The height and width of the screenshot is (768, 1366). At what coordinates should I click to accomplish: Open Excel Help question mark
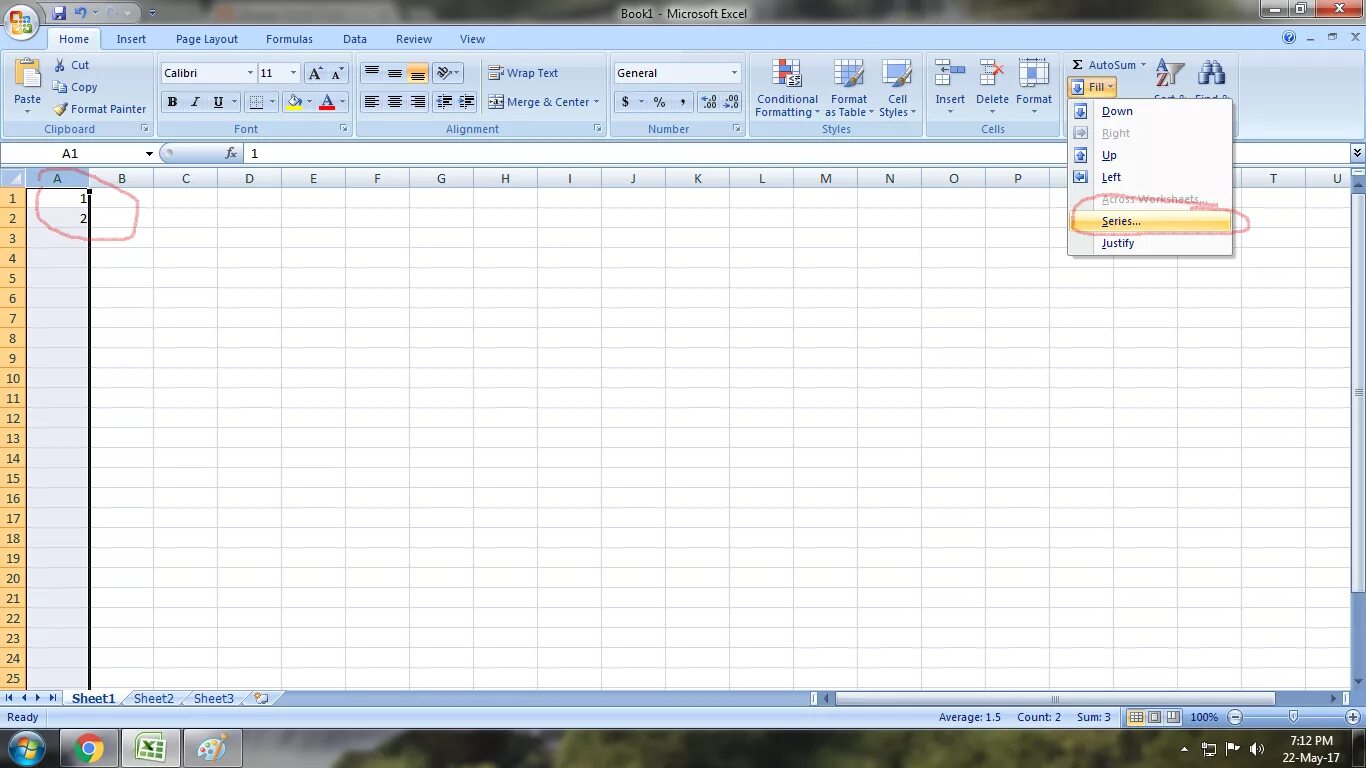pos(1289,38)
